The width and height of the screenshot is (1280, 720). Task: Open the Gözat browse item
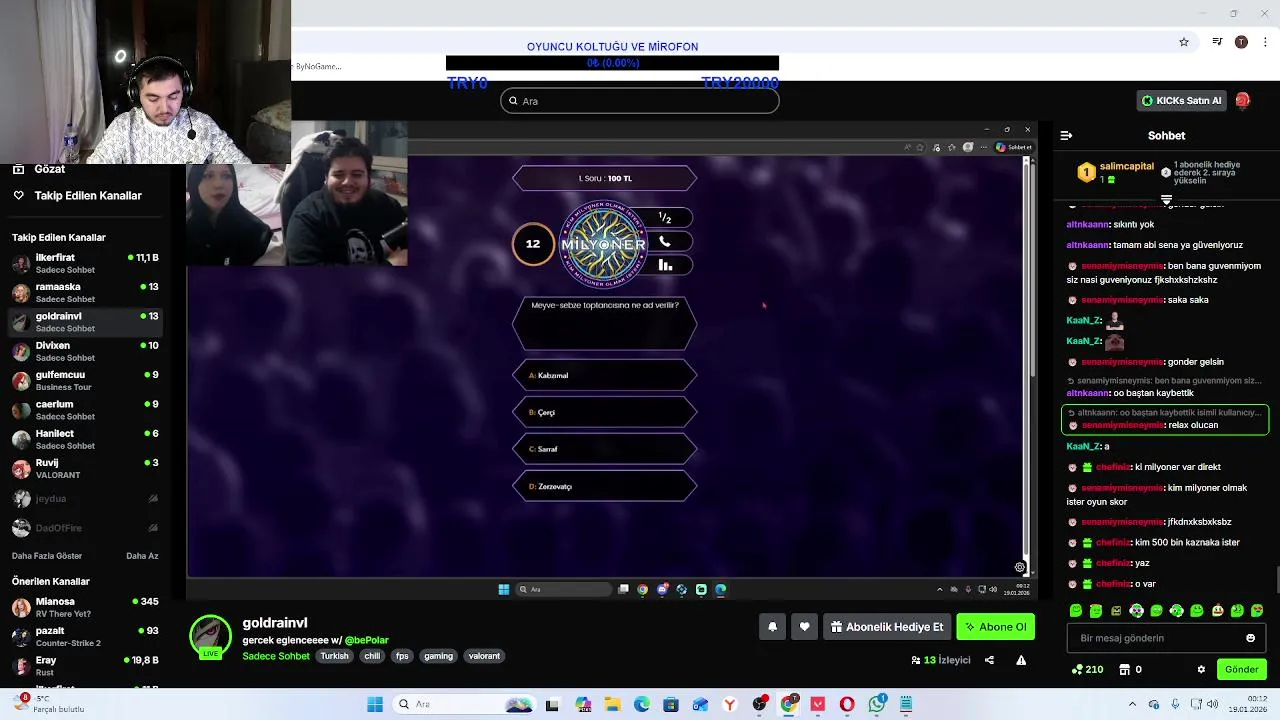coord(40,169)
